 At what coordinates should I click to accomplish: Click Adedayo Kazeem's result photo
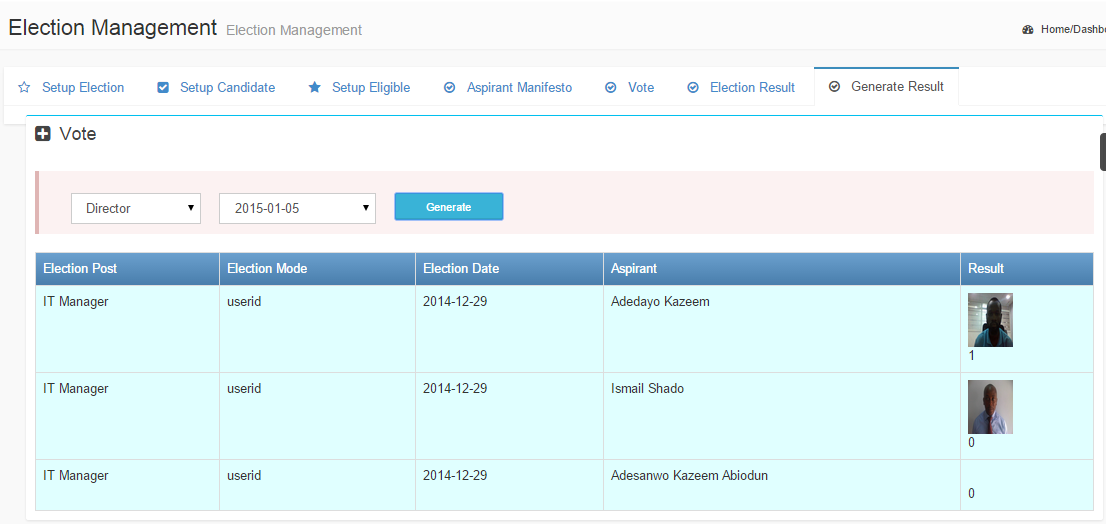coord(990,320)
